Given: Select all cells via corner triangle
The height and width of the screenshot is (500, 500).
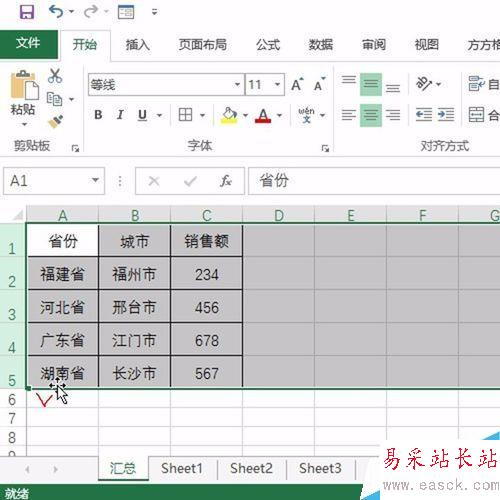Looking at the screenshot, I should (17, 215).
